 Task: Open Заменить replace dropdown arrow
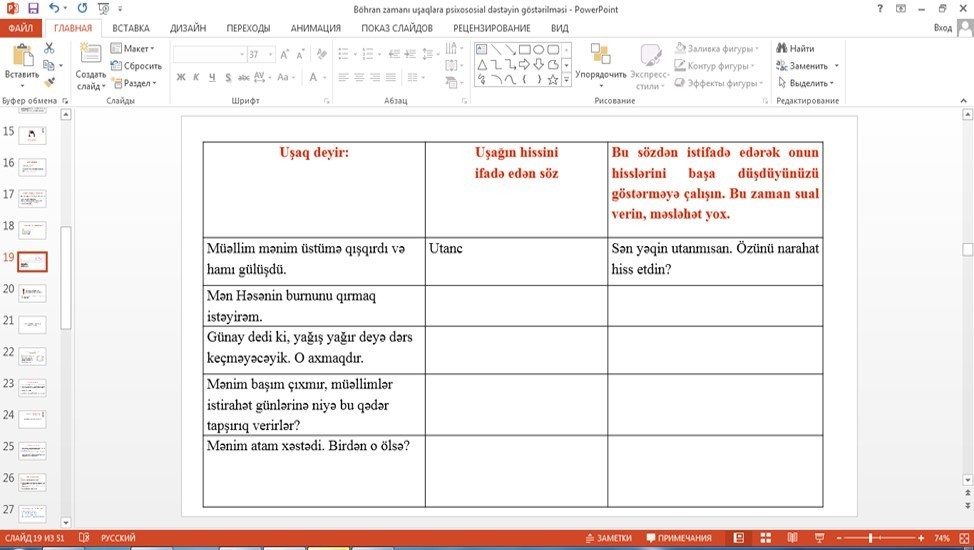(837, 66)
